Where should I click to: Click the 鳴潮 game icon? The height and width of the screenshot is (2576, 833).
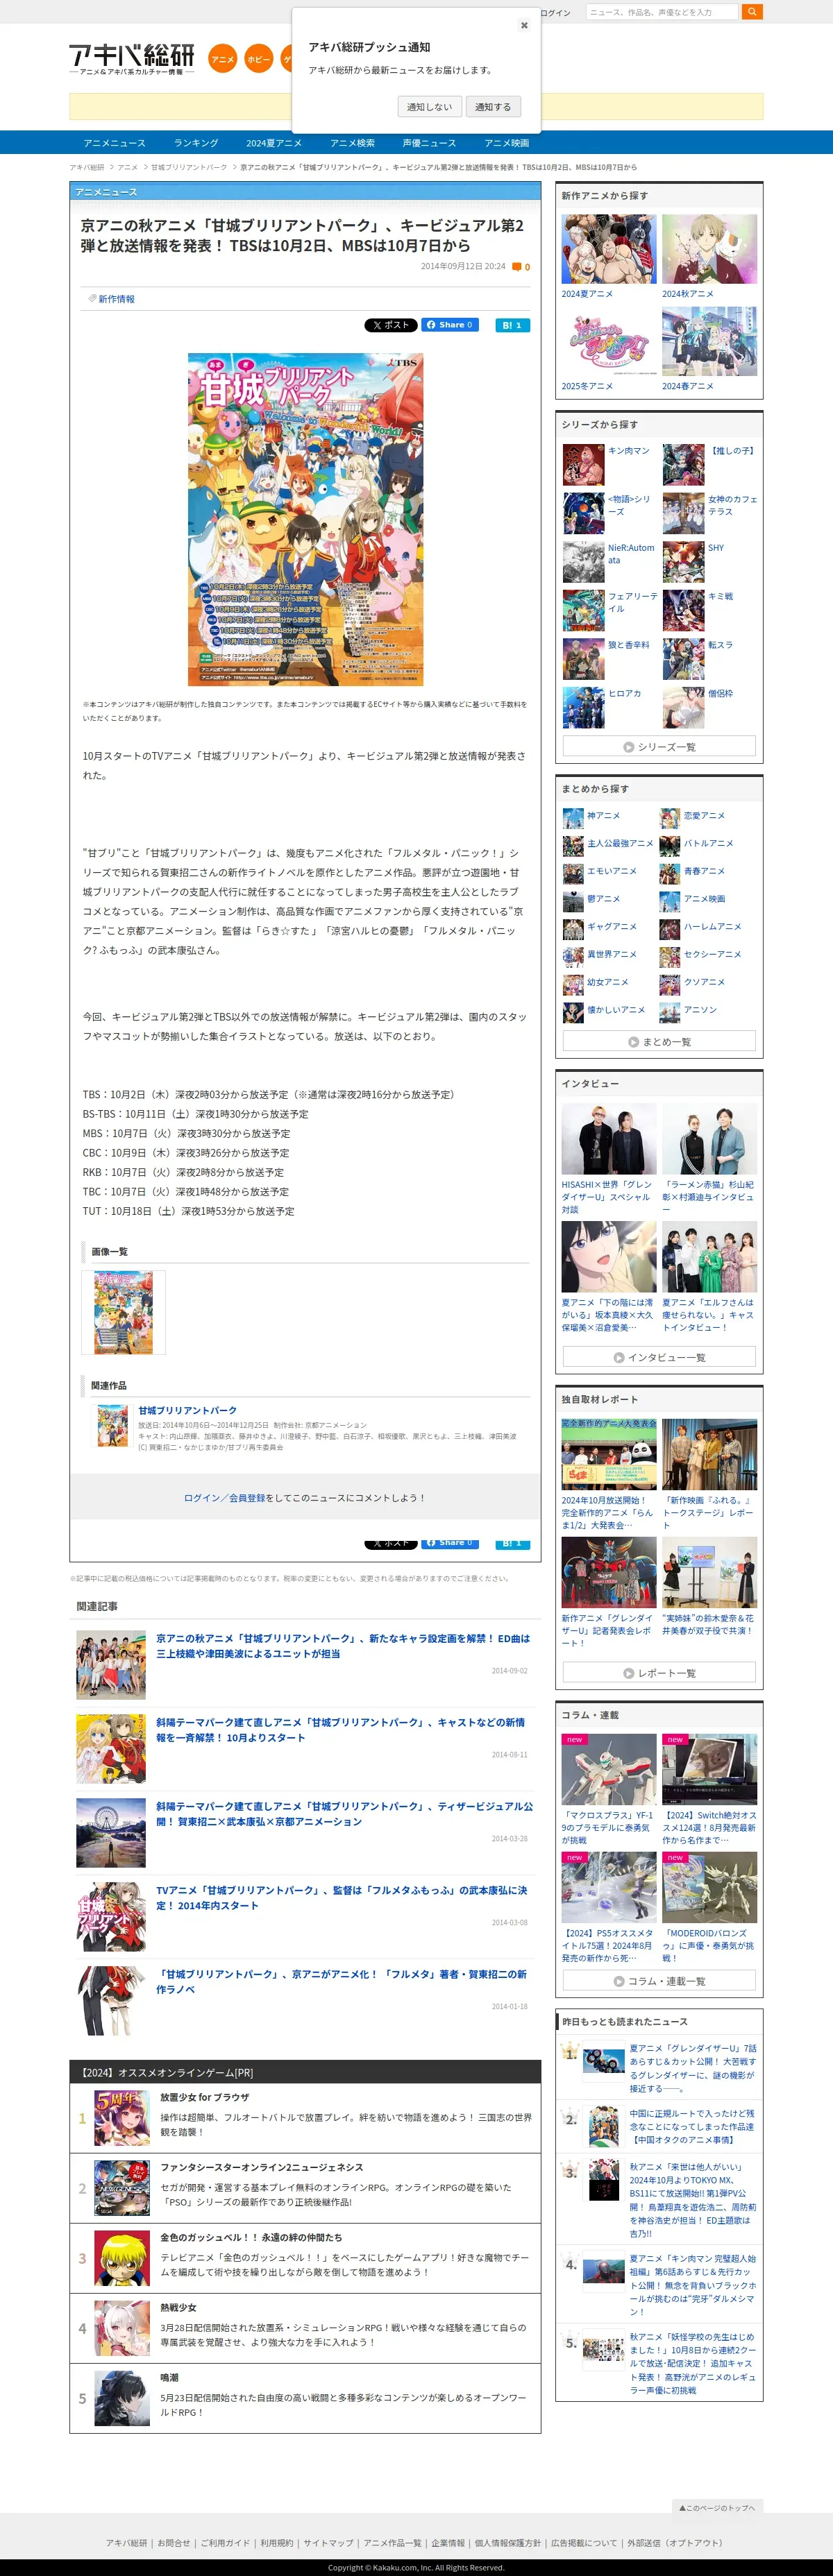pyautogui.click(x=122, y=2398)
